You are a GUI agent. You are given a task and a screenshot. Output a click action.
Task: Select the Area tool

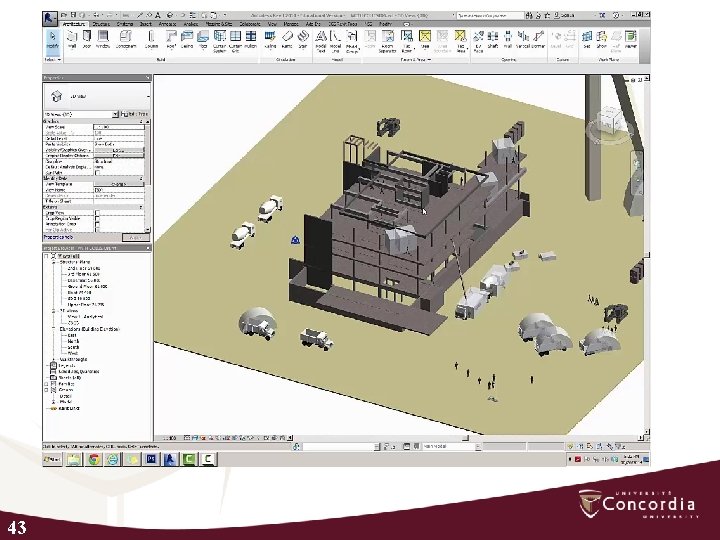pos(425,39)
